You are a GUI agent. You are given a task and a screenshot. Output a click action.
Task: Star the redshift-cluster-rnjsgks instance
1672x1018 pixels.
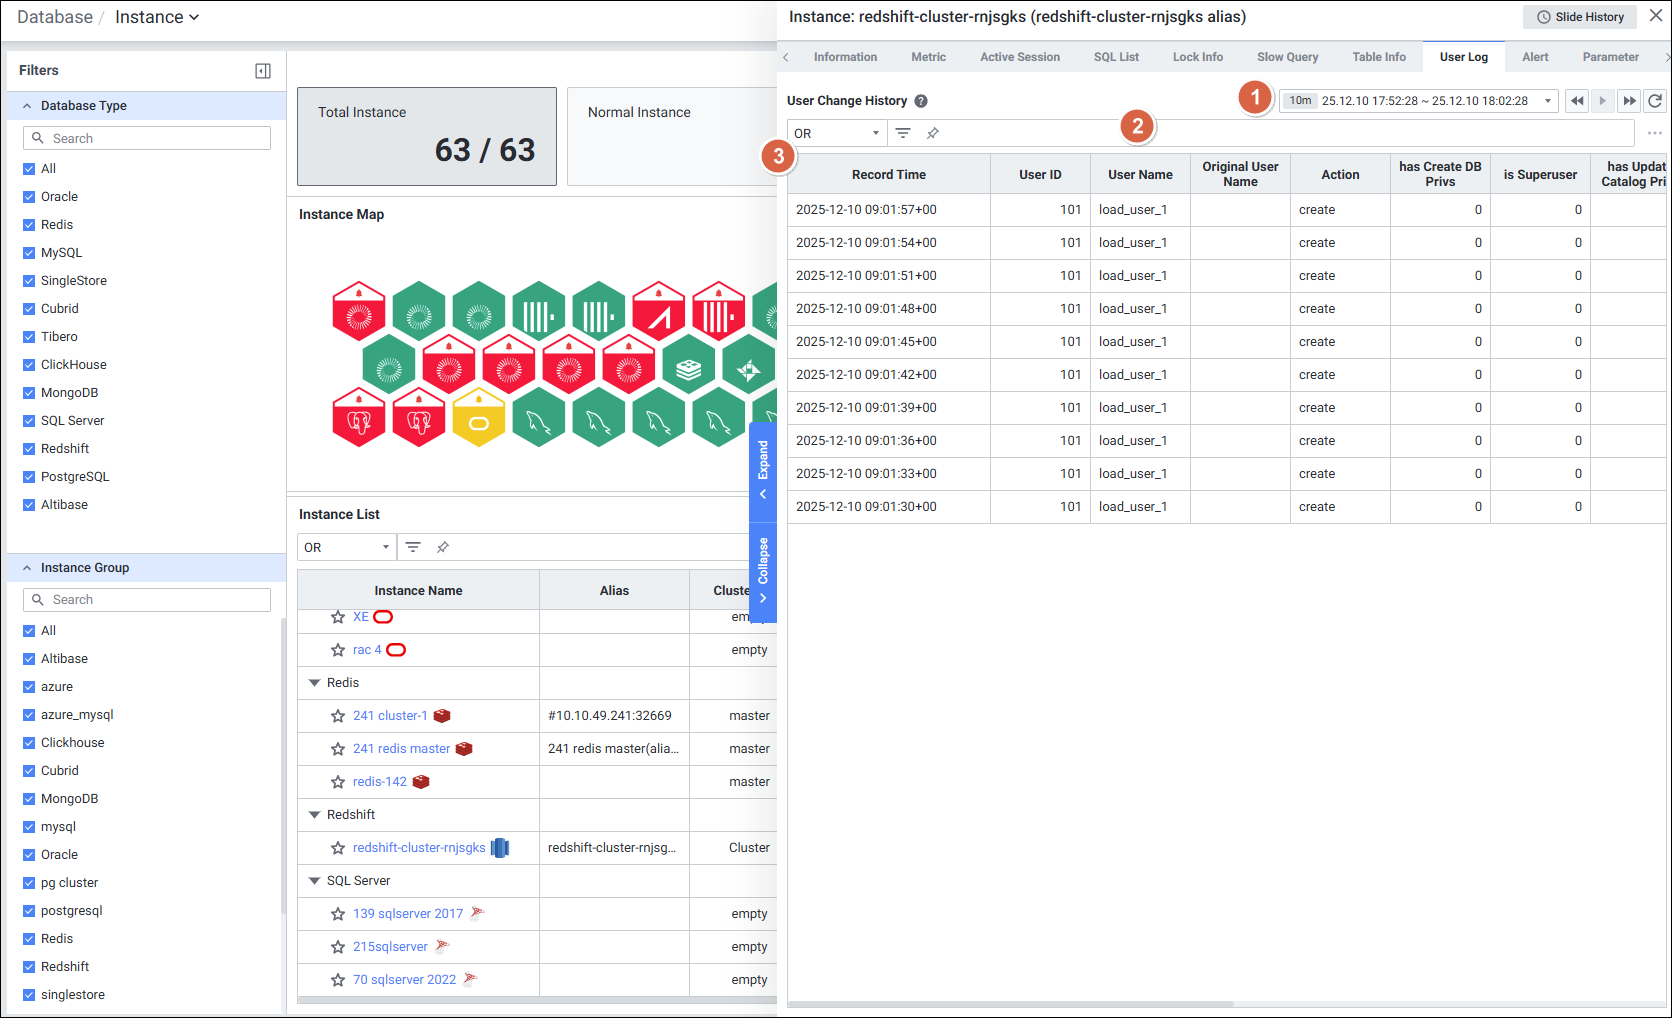(338, 848)
